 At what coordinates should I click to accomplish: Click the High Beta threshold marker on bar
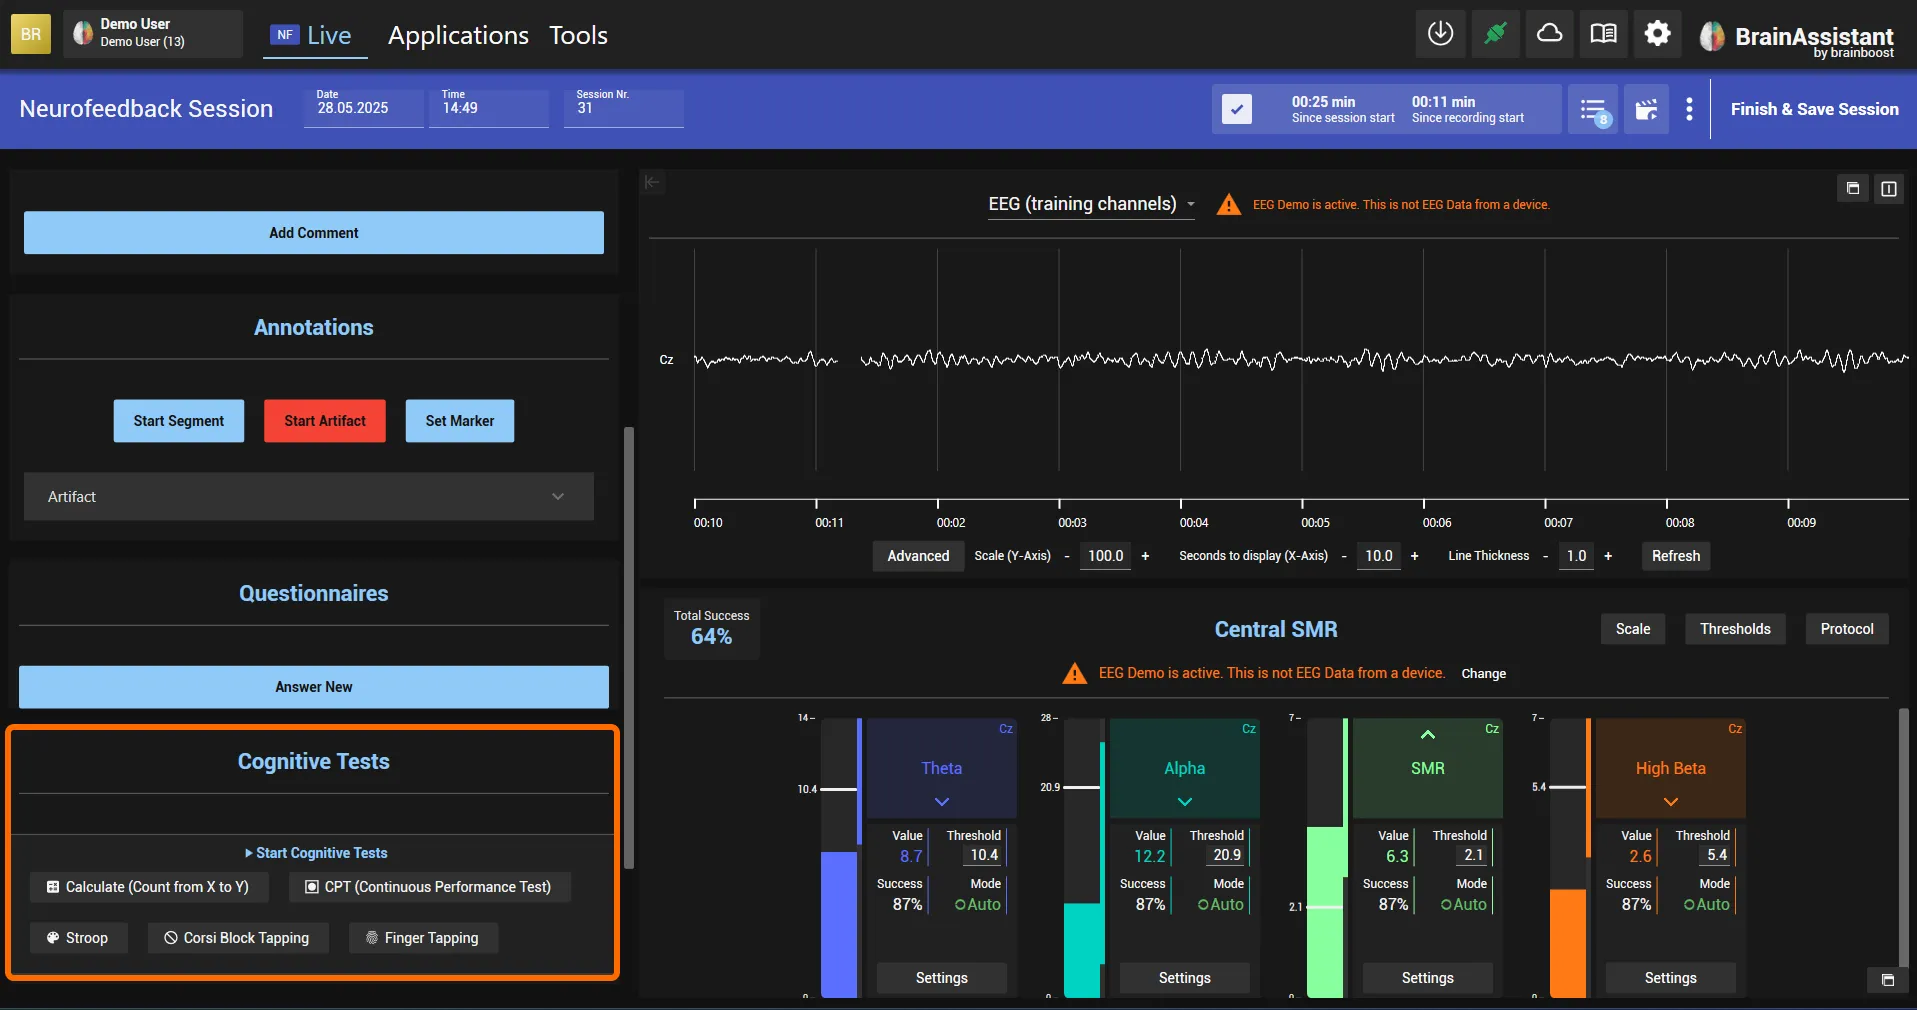pyautogui.click(x=1568, y=787)
